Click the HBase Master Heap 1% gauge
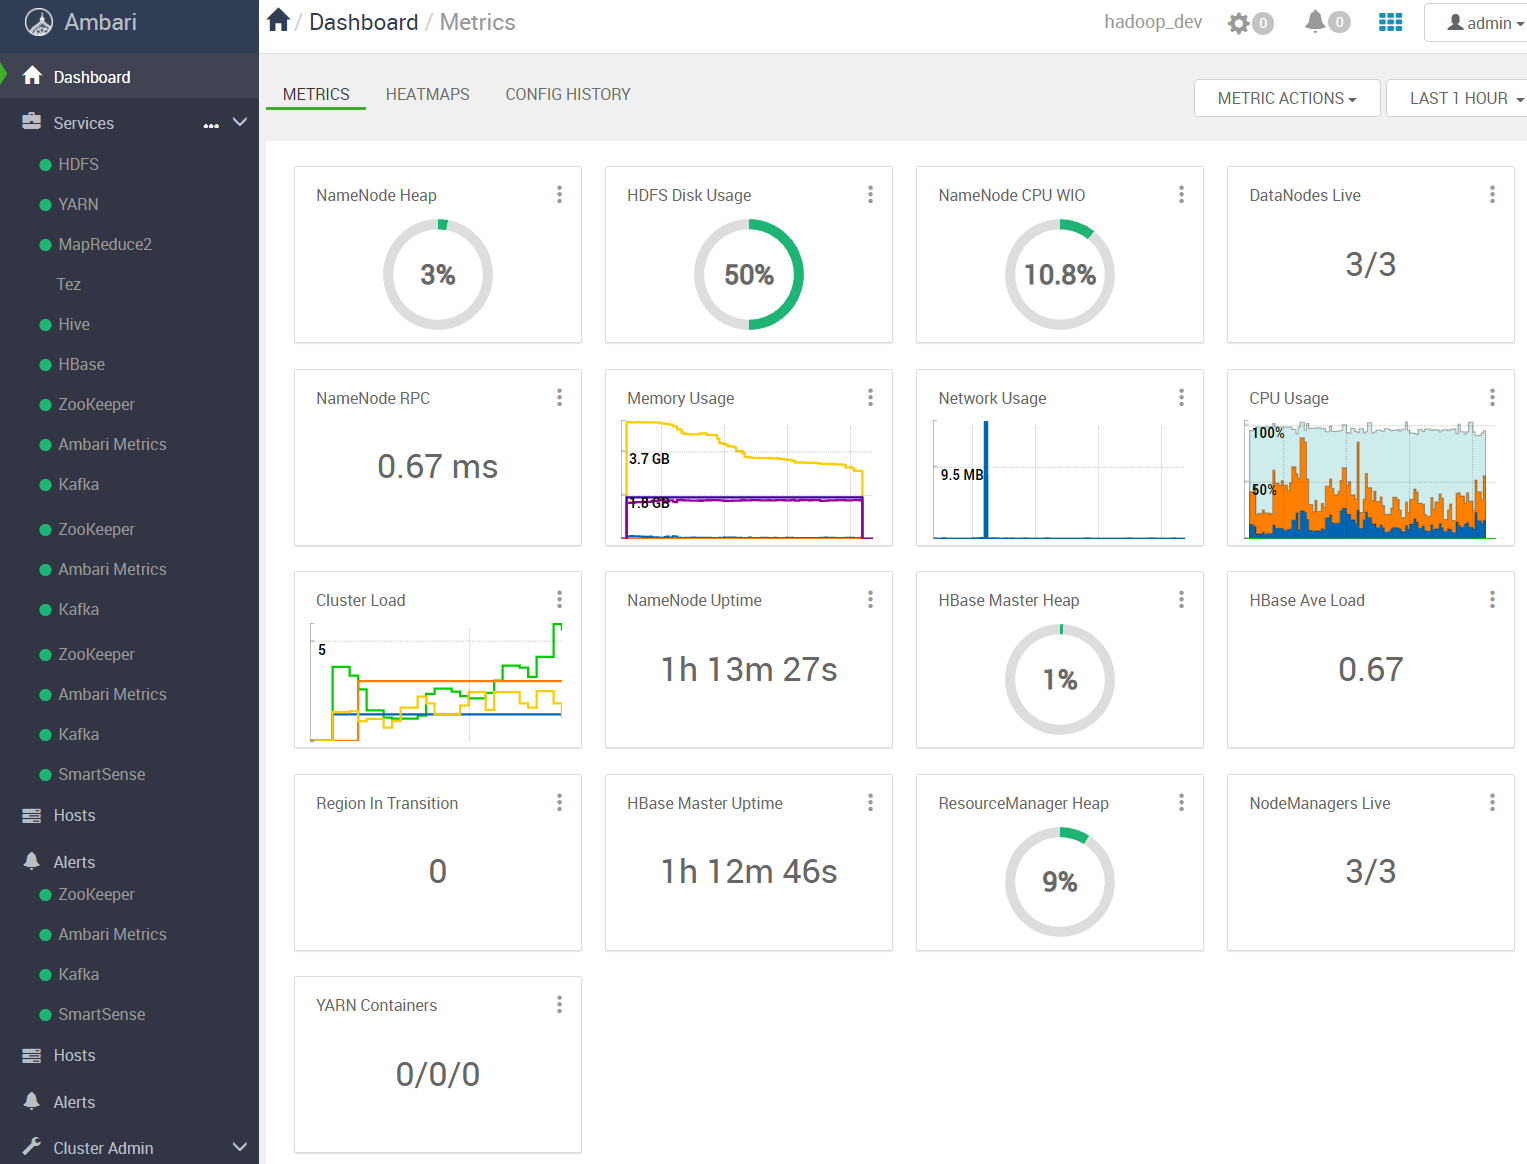This screenshot has height=1164, width=1527. point(1060,680)
